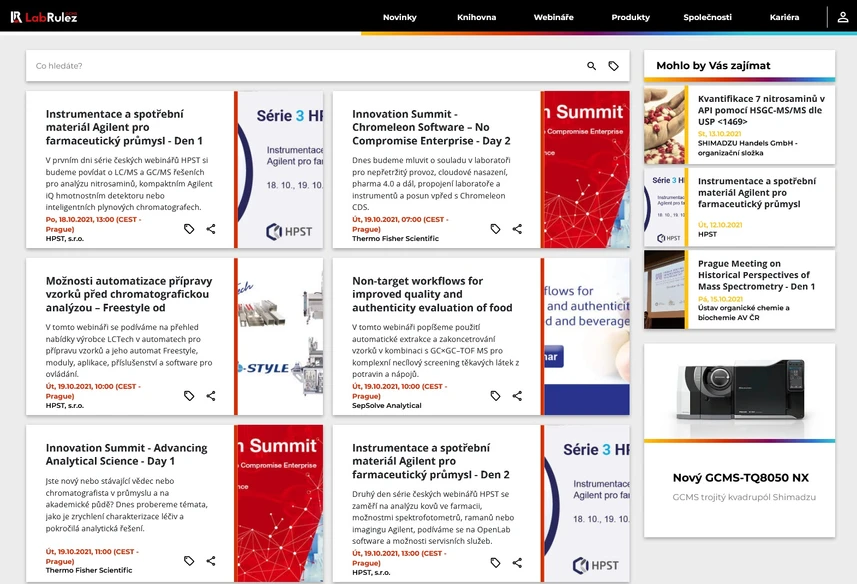
Task: Share the Innovation Summit Chromeleon Day 2 webinar
Action: point(517,228)
